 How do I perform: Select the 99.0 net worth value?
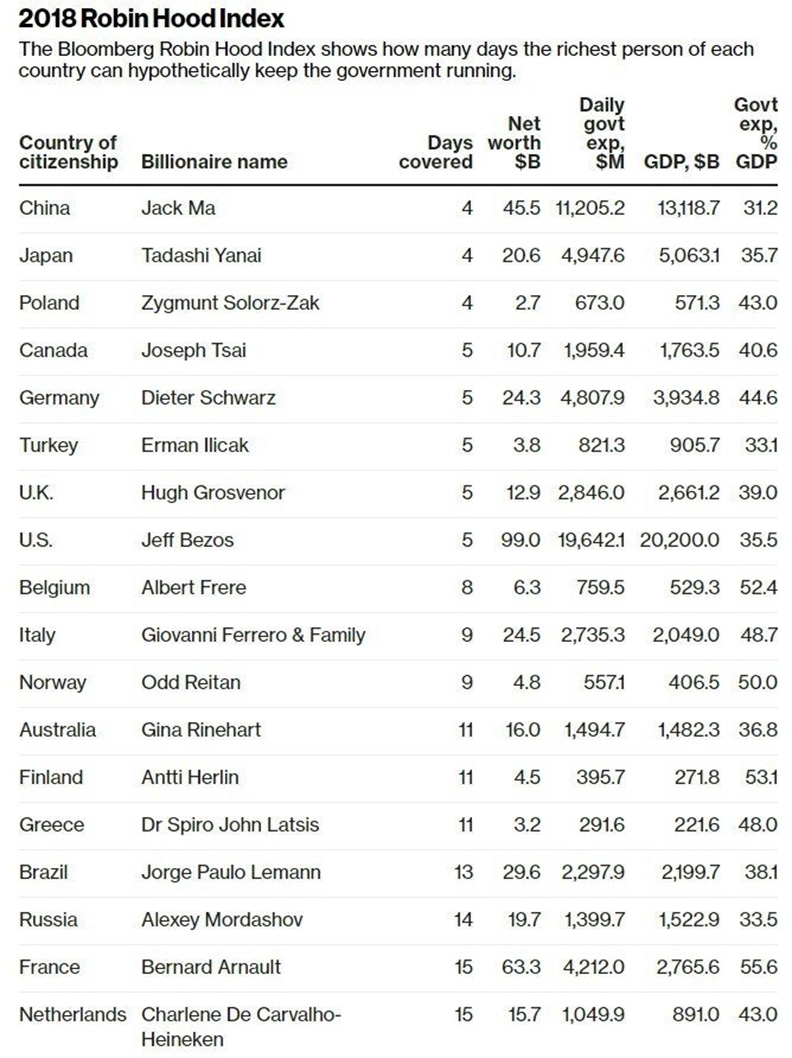[521, 541]
